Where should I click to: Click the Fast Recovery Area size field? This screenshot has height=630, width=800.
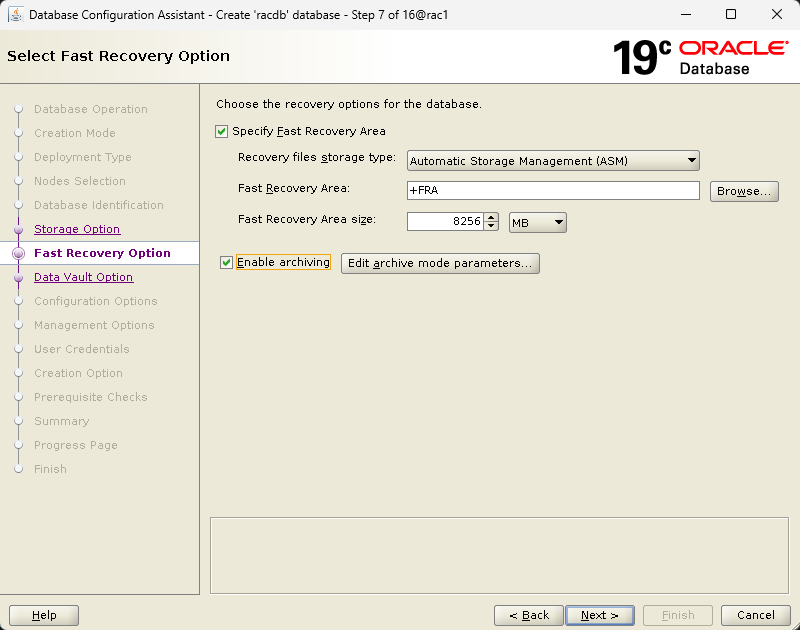pyautogui.click(x=445, y=221)
